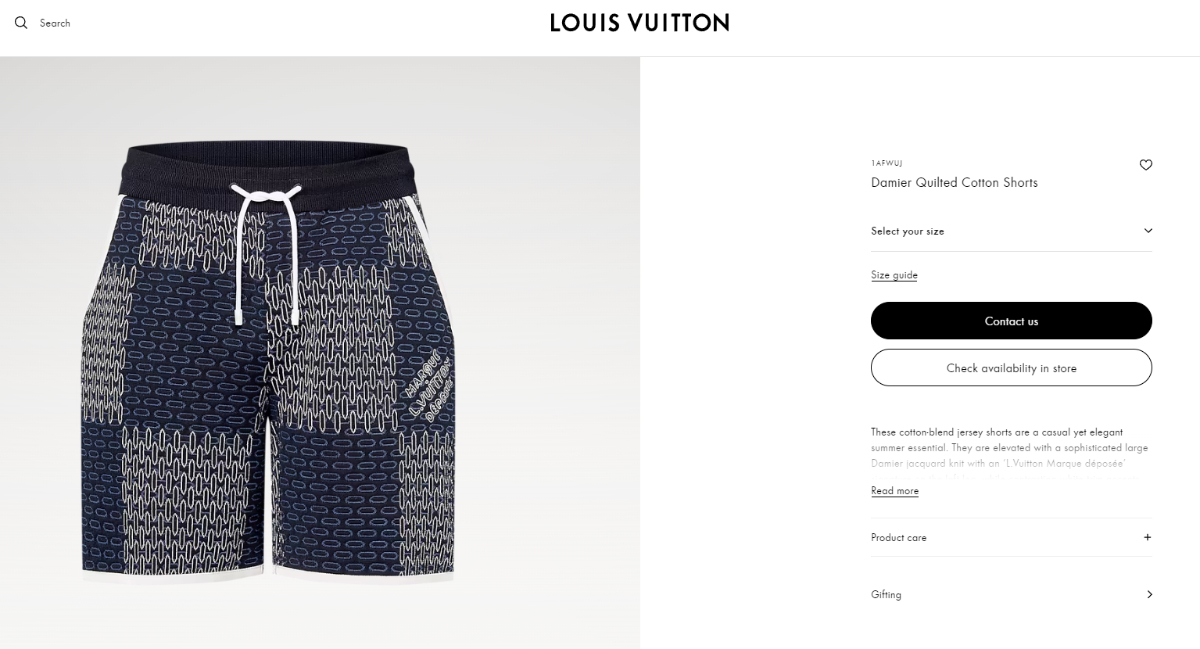1200x649 pixels.
Task: Add shorts to wishlist with heart icon
Action: [1146, 165]
